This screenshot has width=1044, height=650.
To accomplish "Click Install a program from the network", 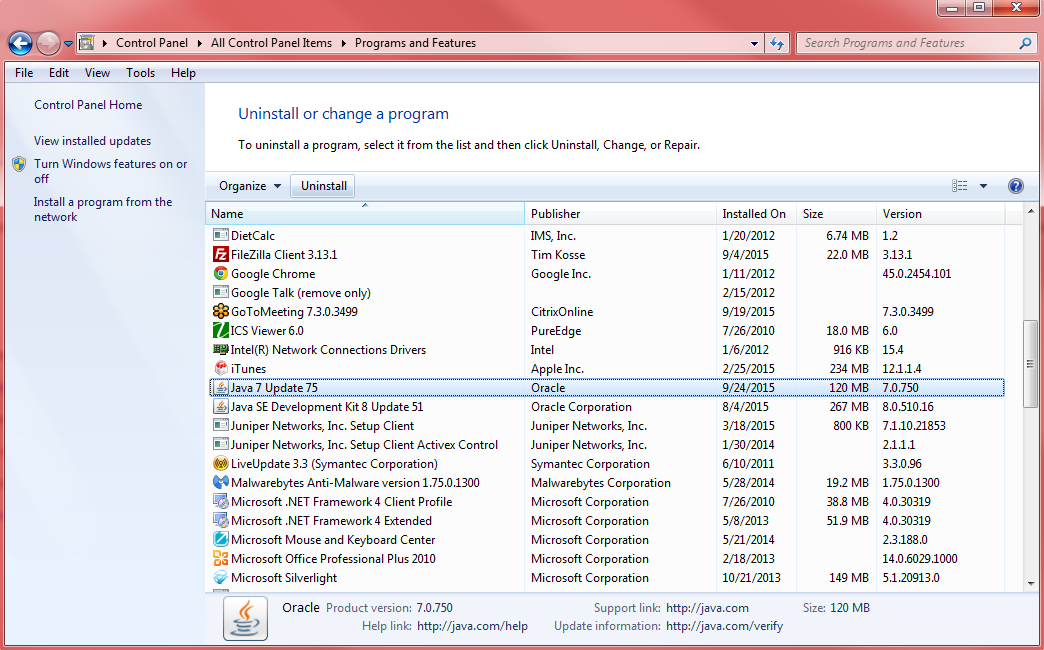I will pos(103,209).
